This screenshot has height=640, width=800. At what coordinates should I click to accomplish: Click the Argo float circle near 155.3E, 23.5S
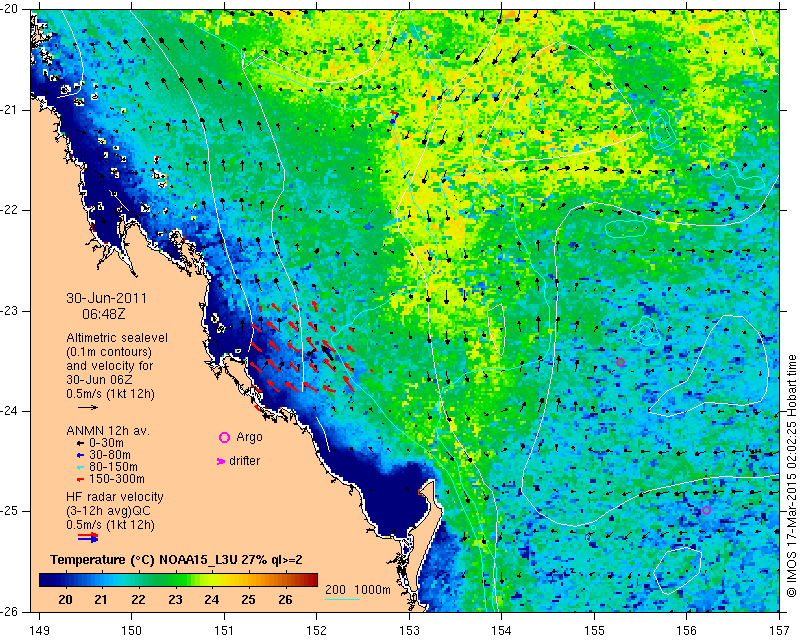(x=620, y=363)
